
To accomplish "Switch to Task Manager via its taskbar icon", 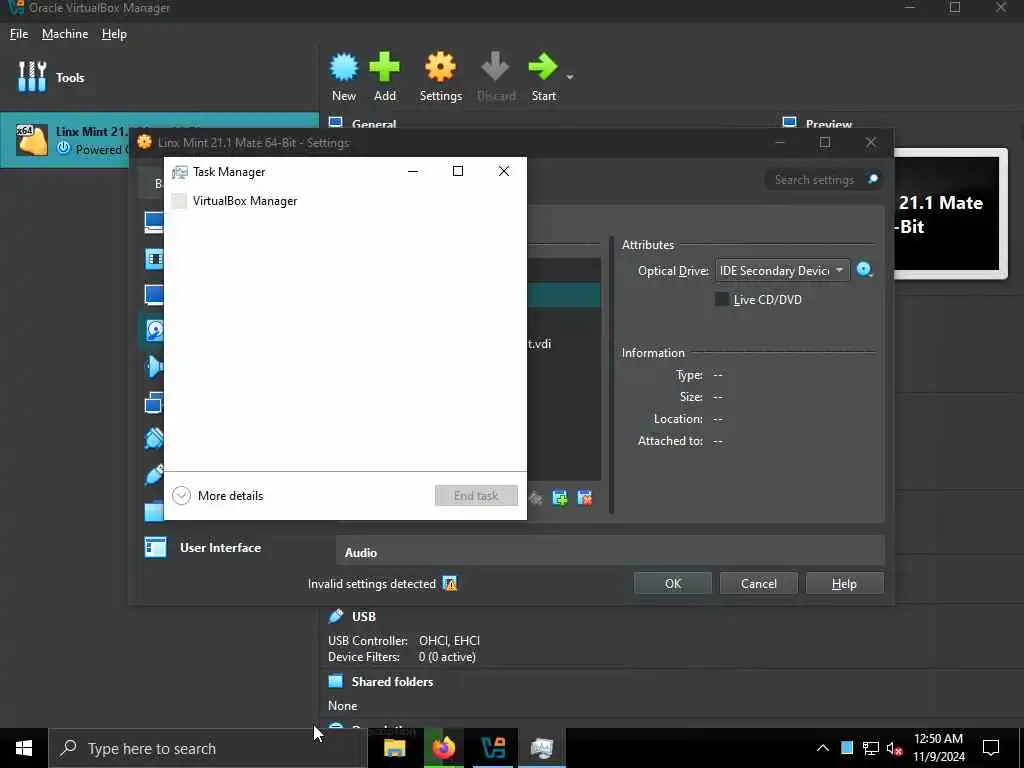I will (541, 748).
